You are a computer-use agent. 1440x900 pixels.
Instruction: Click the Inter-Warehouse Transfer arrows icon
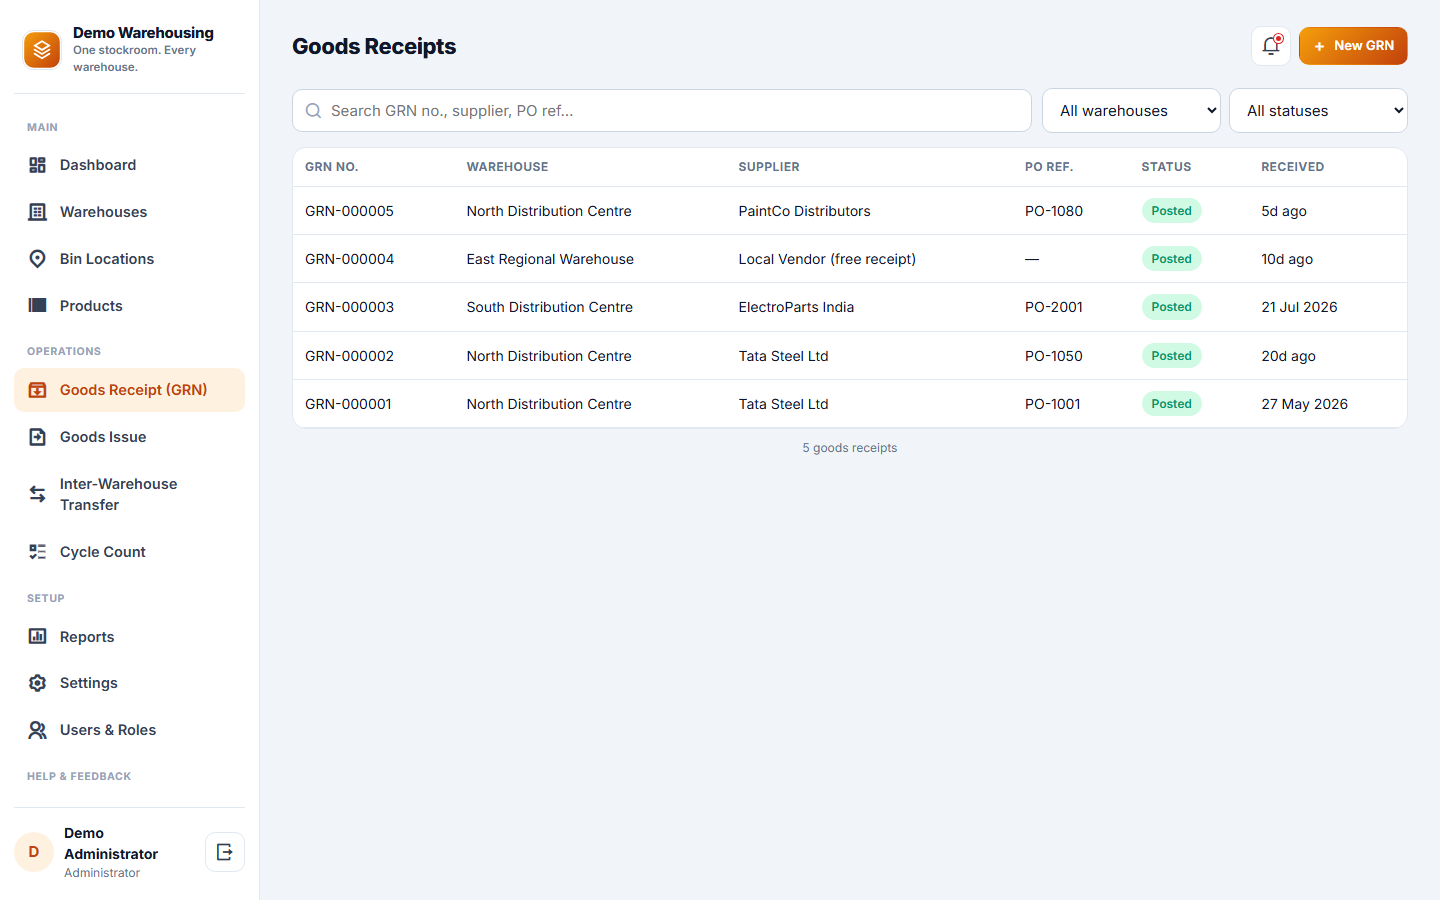(x=38, y=494)
